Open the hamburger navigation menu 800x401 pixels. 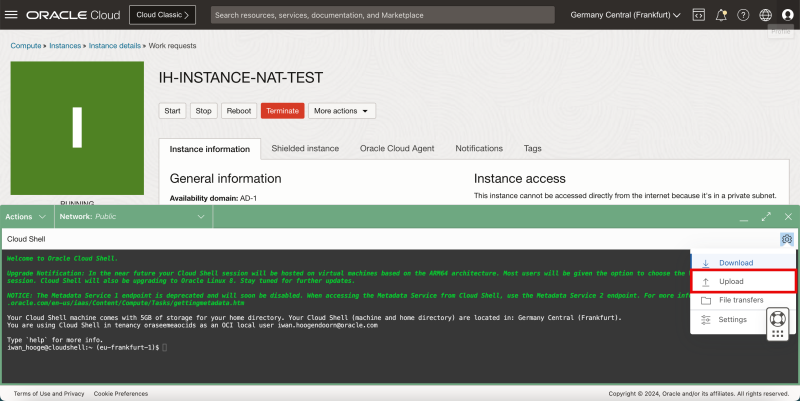coord(11,15)
